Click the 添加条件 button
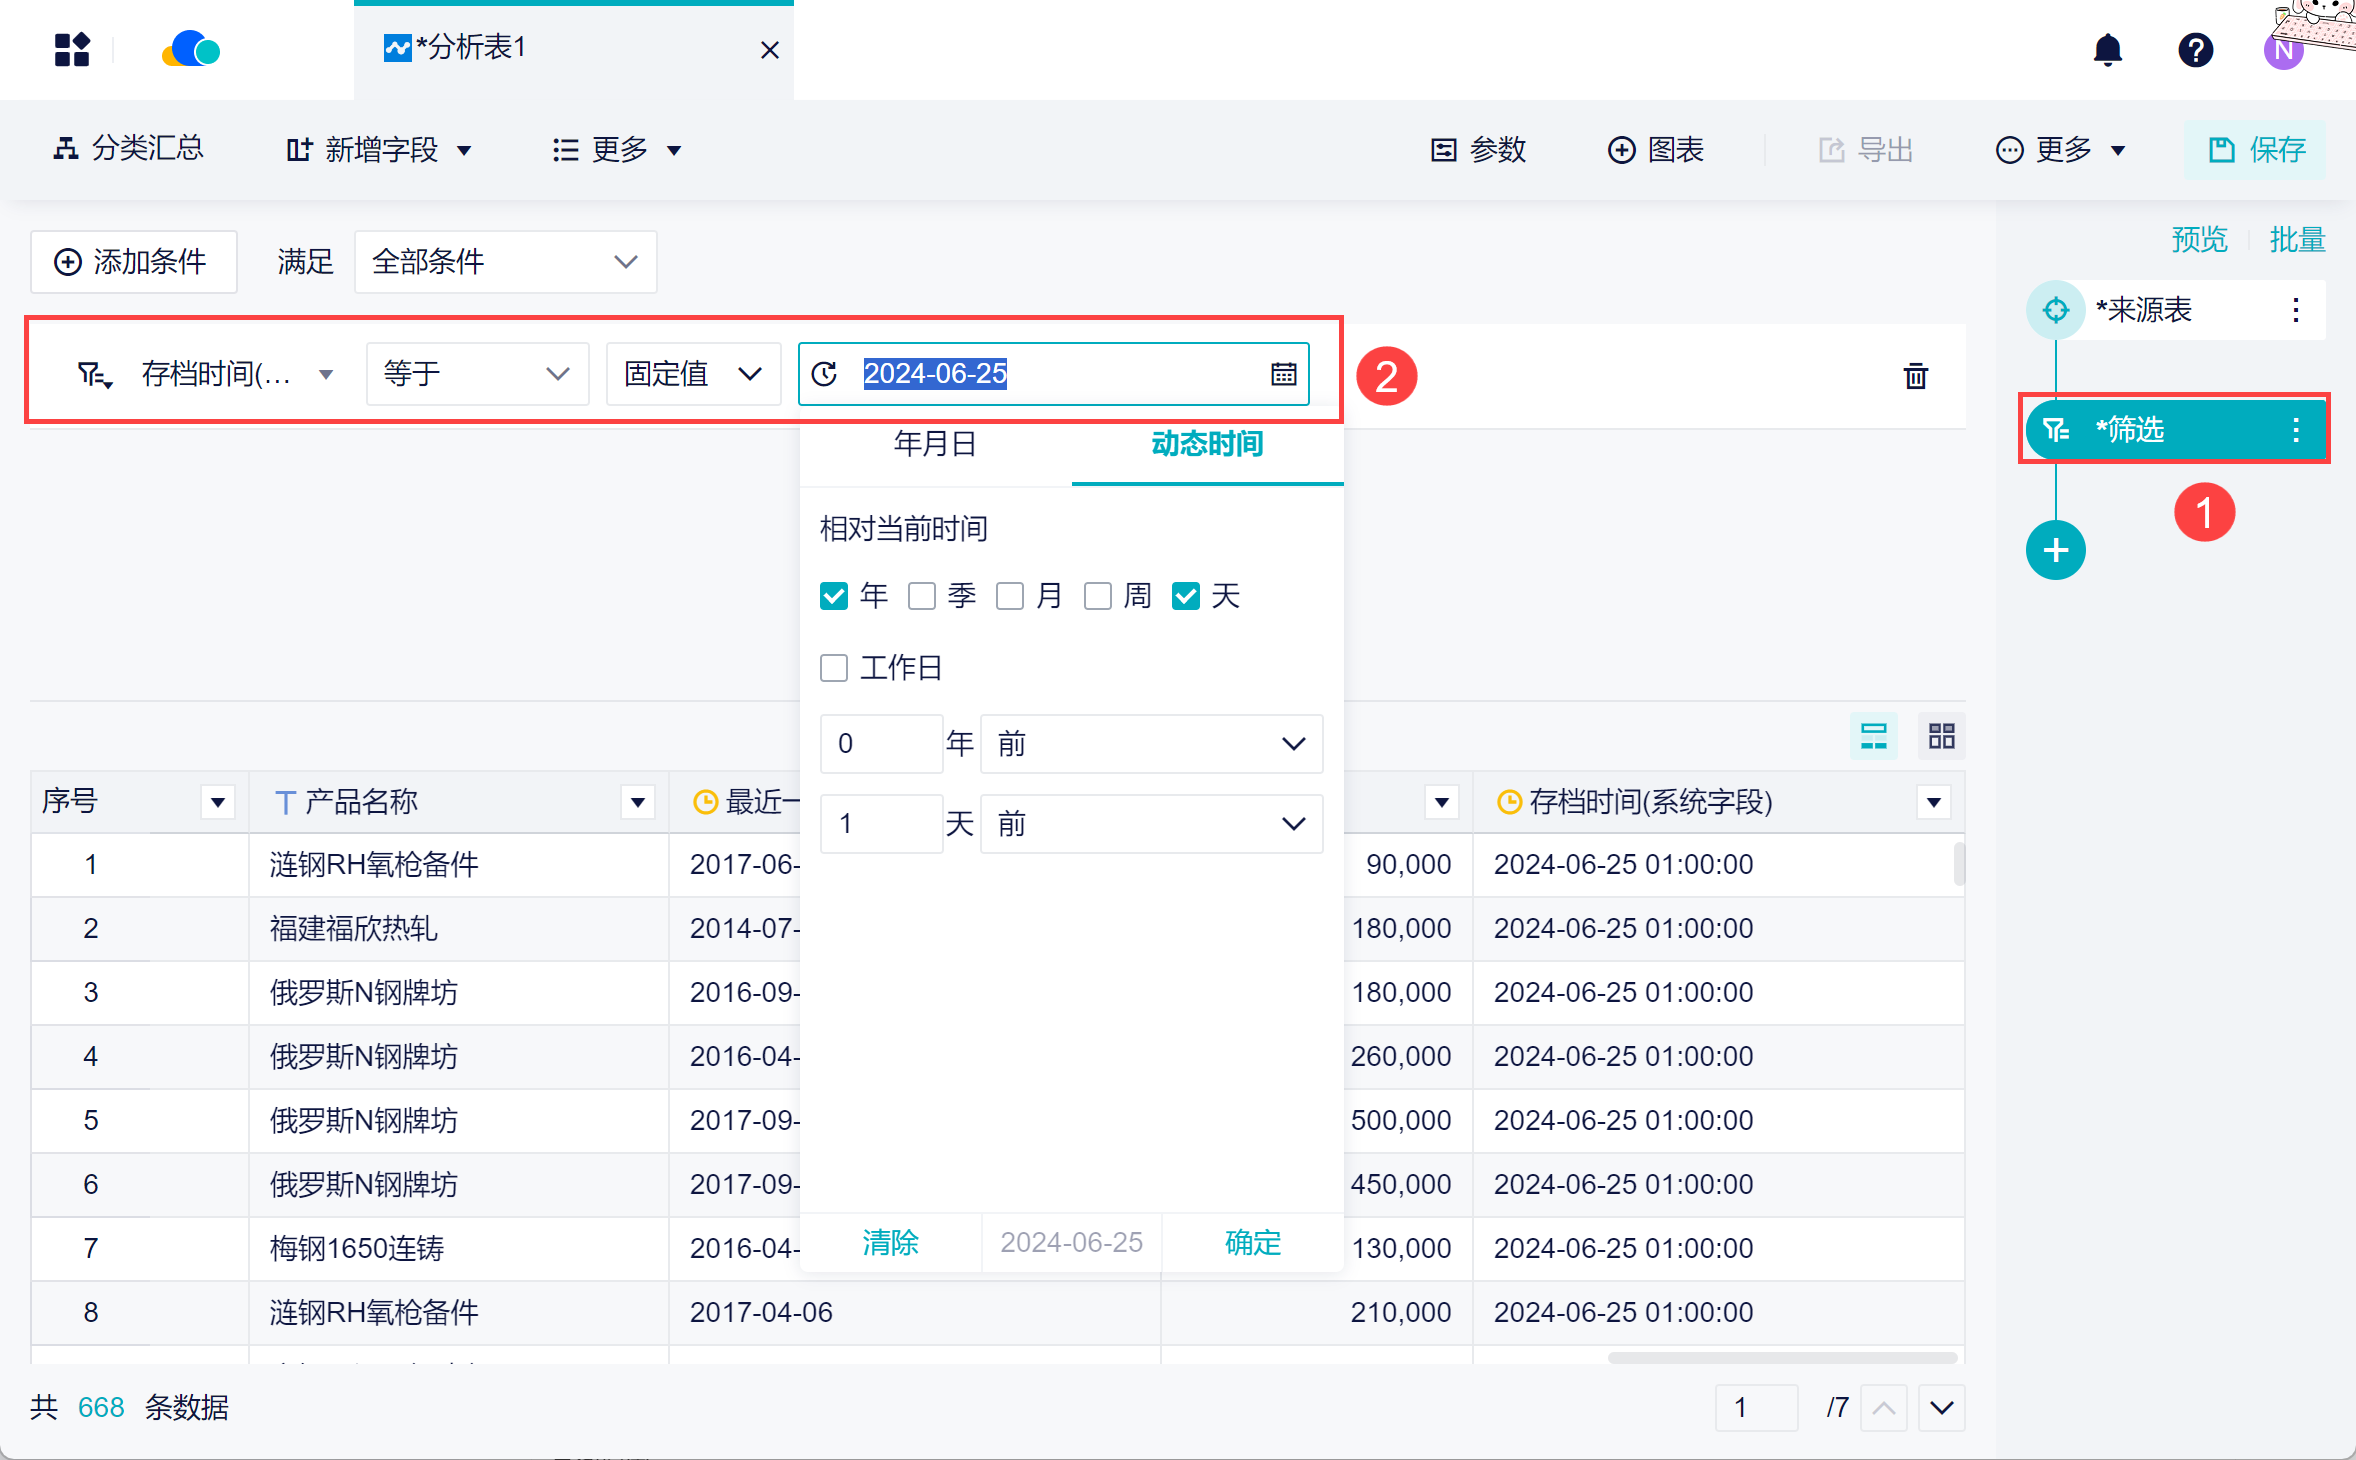 [133, 262]
